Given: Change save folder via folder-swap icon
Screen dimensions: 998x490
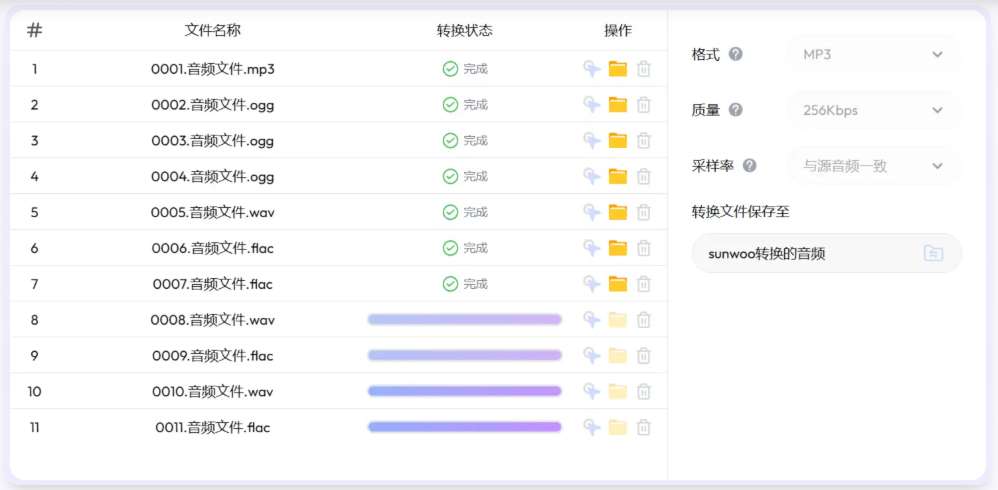Looking at the screenshot, I should coord(933,253).
